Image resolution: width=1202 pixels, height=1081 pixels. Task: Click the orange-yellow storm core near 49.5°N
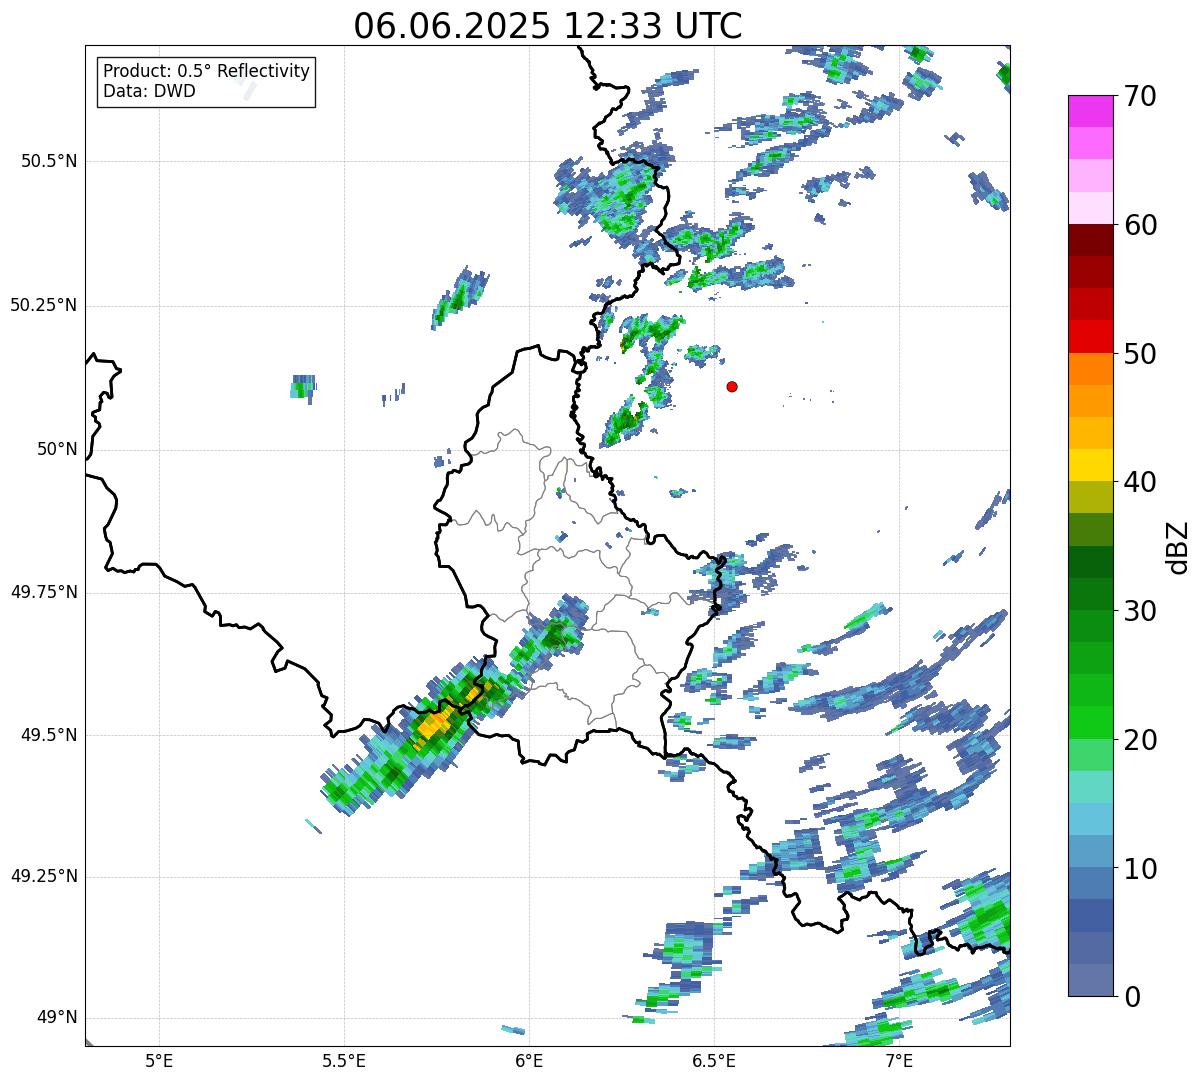(x=436, y=724)
